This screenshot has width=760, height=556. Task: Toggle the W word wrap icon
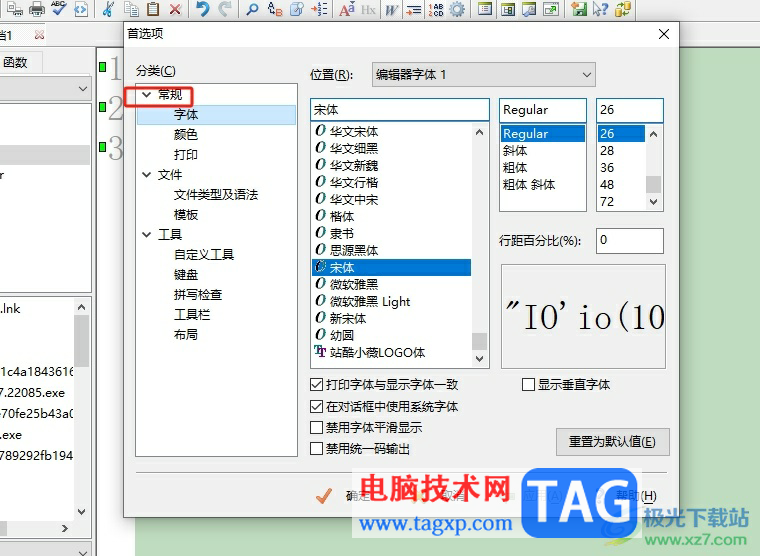(391, 9)
